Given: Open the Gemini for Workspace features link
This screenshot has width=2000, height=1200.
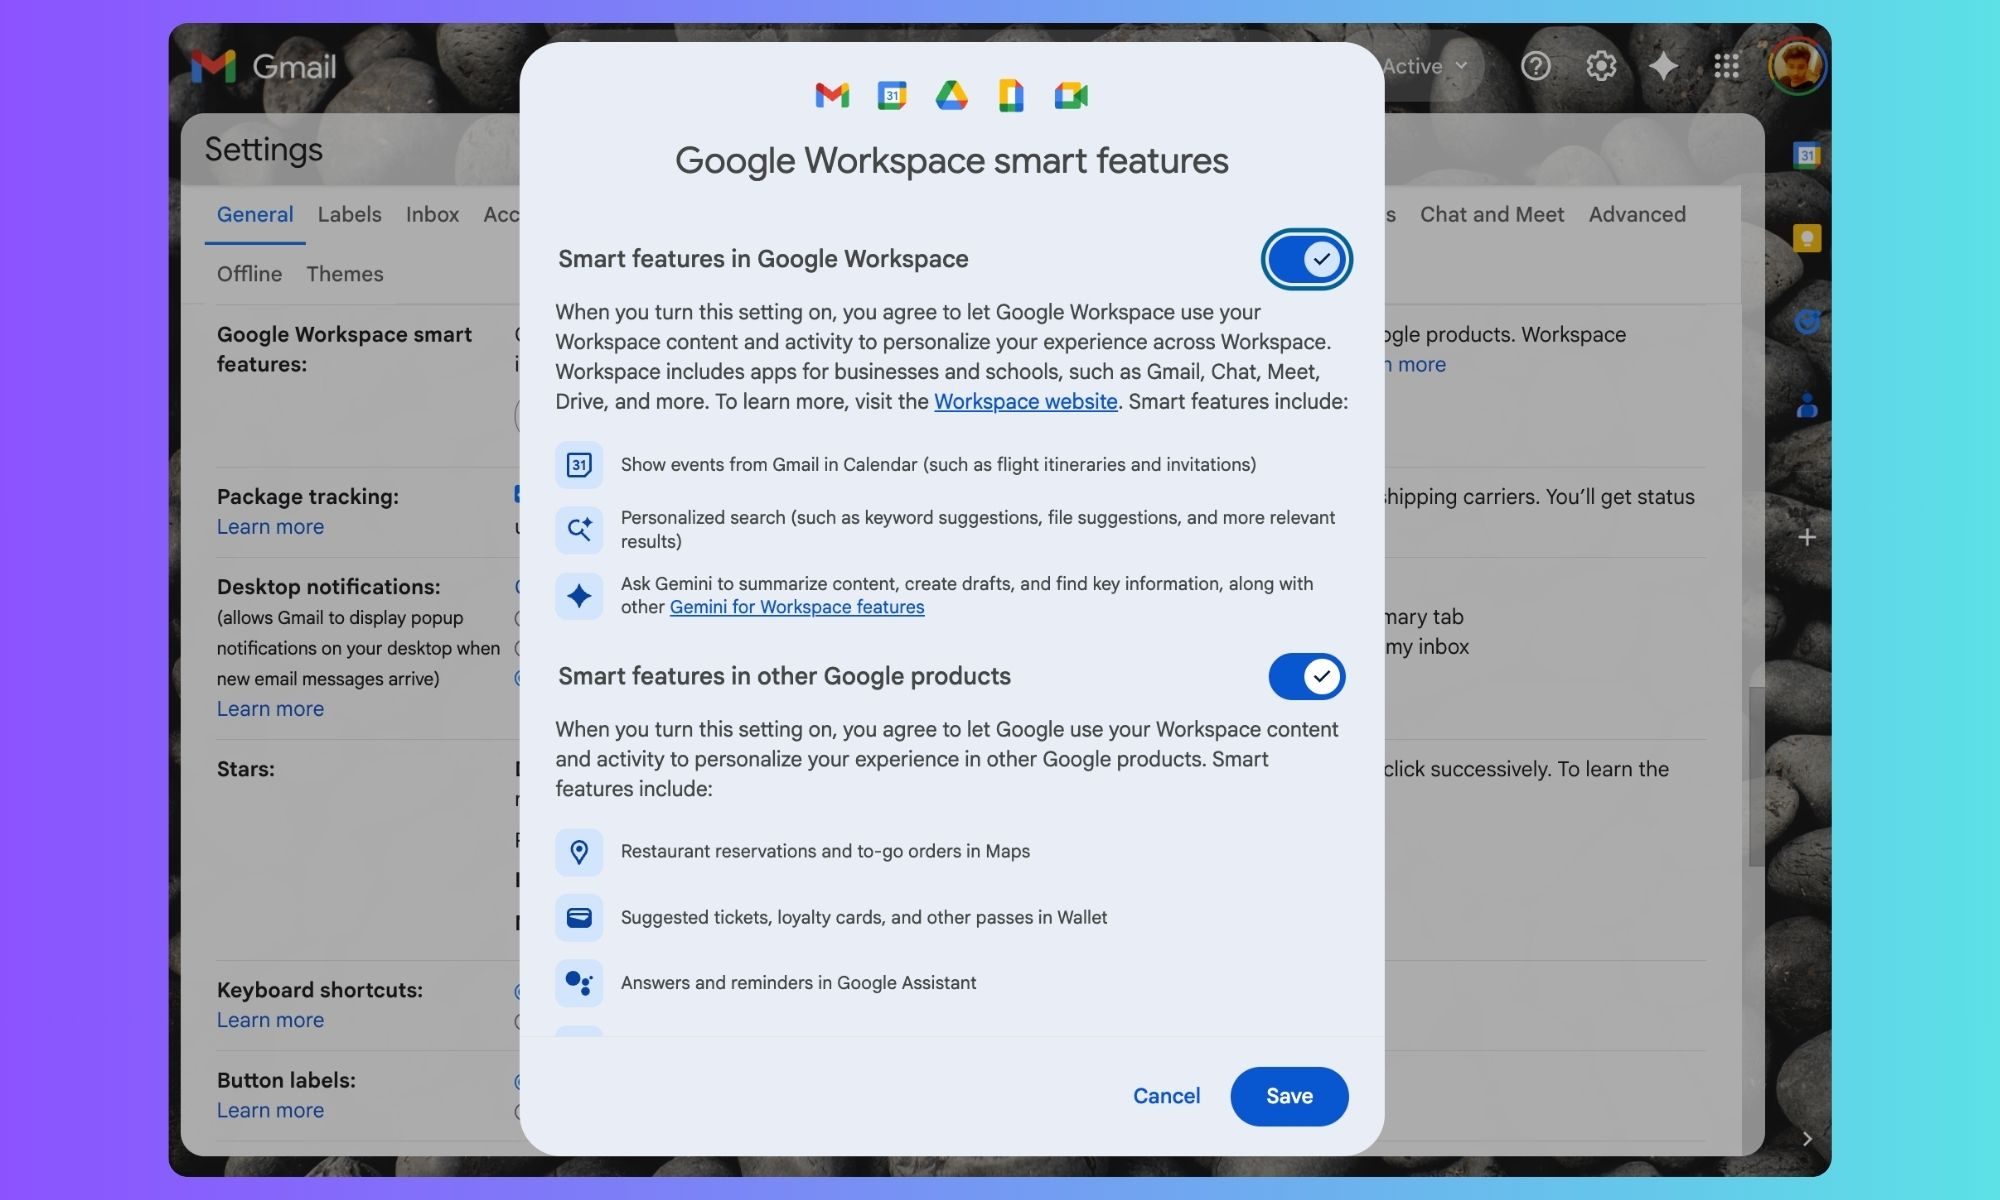Looking at the screenshot, I should tap(797, 607).
